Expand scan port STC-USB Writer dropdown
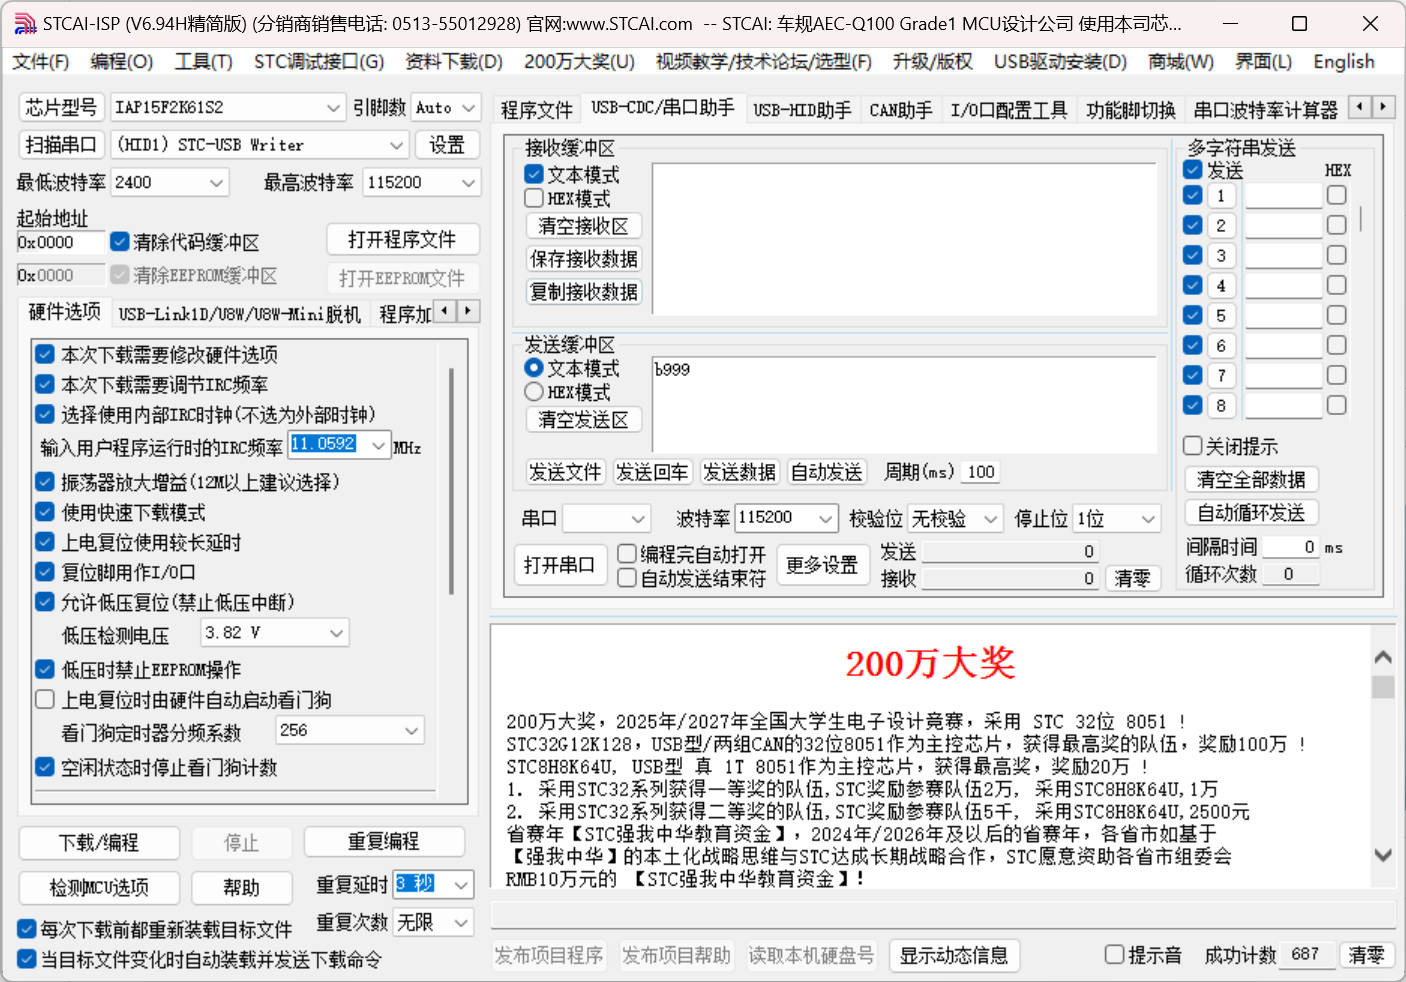The width and height of the screenshot is (1406, 982). (x=396, y=145)
